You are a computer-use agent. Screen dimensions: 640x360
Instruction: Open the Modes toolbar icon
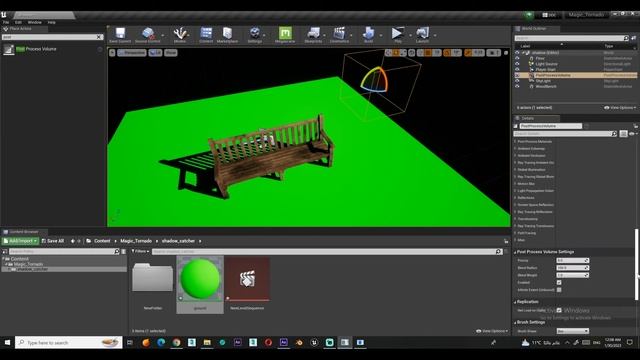pos(180,34)
